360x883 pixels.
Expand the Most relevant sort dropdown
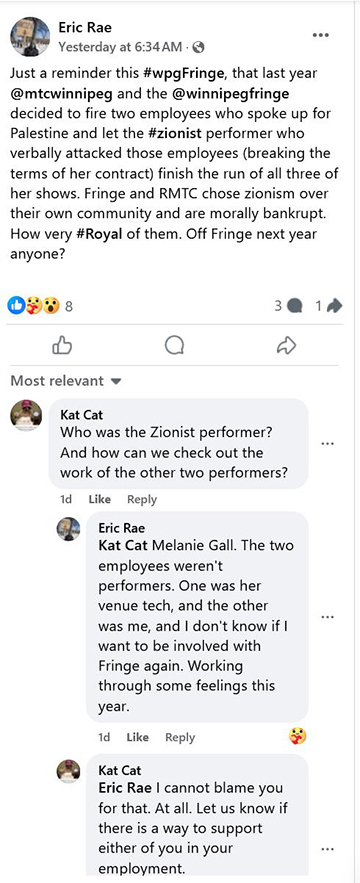pyautogui.click(x=66, y=381)
